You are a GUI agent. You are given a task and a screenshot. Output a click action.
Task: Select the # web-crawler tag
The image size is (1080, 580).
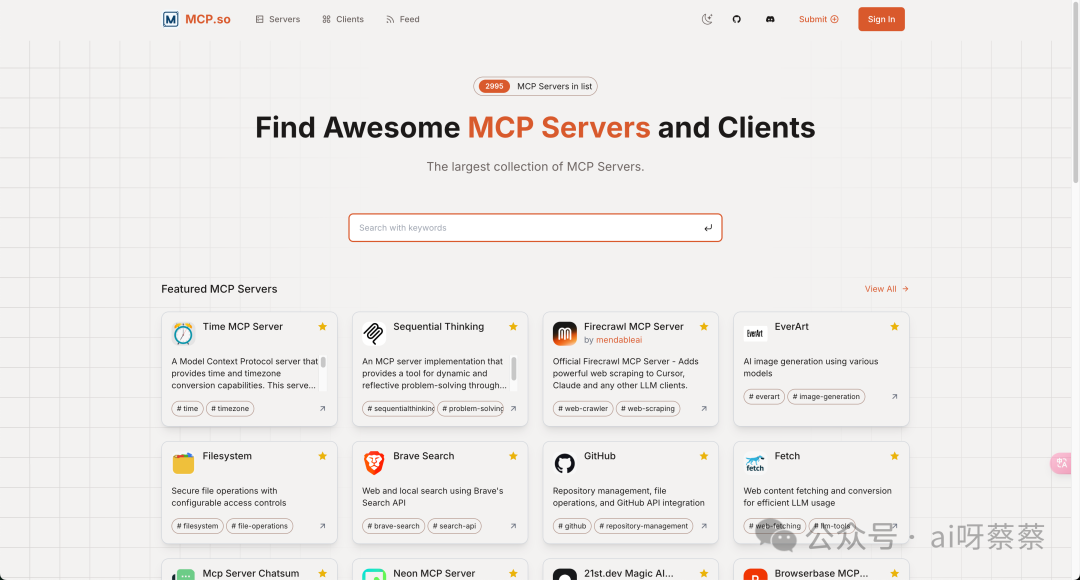pyautogui.click(x=583, y=408)
